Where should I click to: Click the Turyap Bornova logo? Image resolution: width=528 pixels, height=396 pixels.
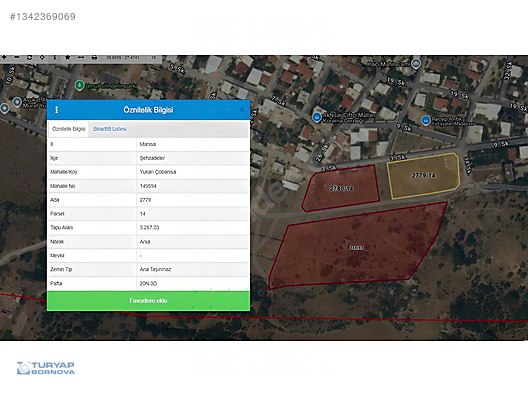(45, 368)
